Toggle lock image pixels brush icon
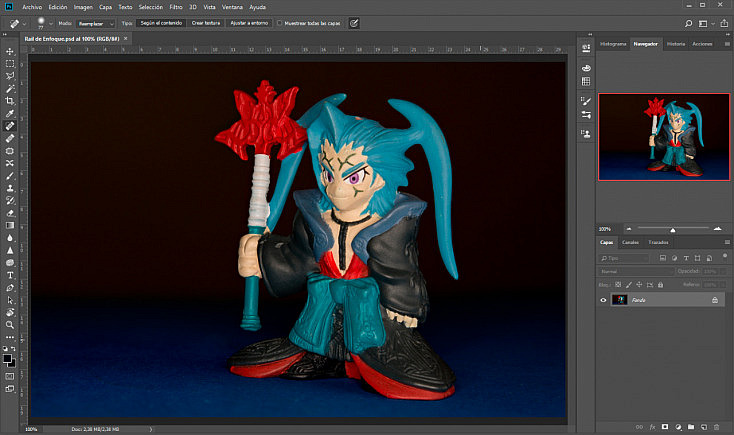 [x=629, y=285]
